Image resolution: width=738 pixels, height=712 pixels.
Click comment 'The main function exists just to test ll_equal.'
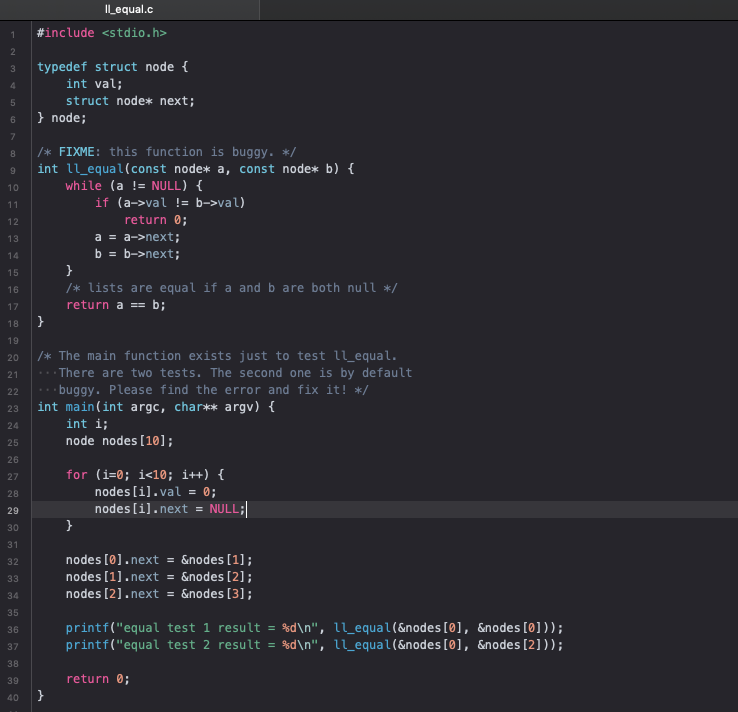tap(217, 356)
